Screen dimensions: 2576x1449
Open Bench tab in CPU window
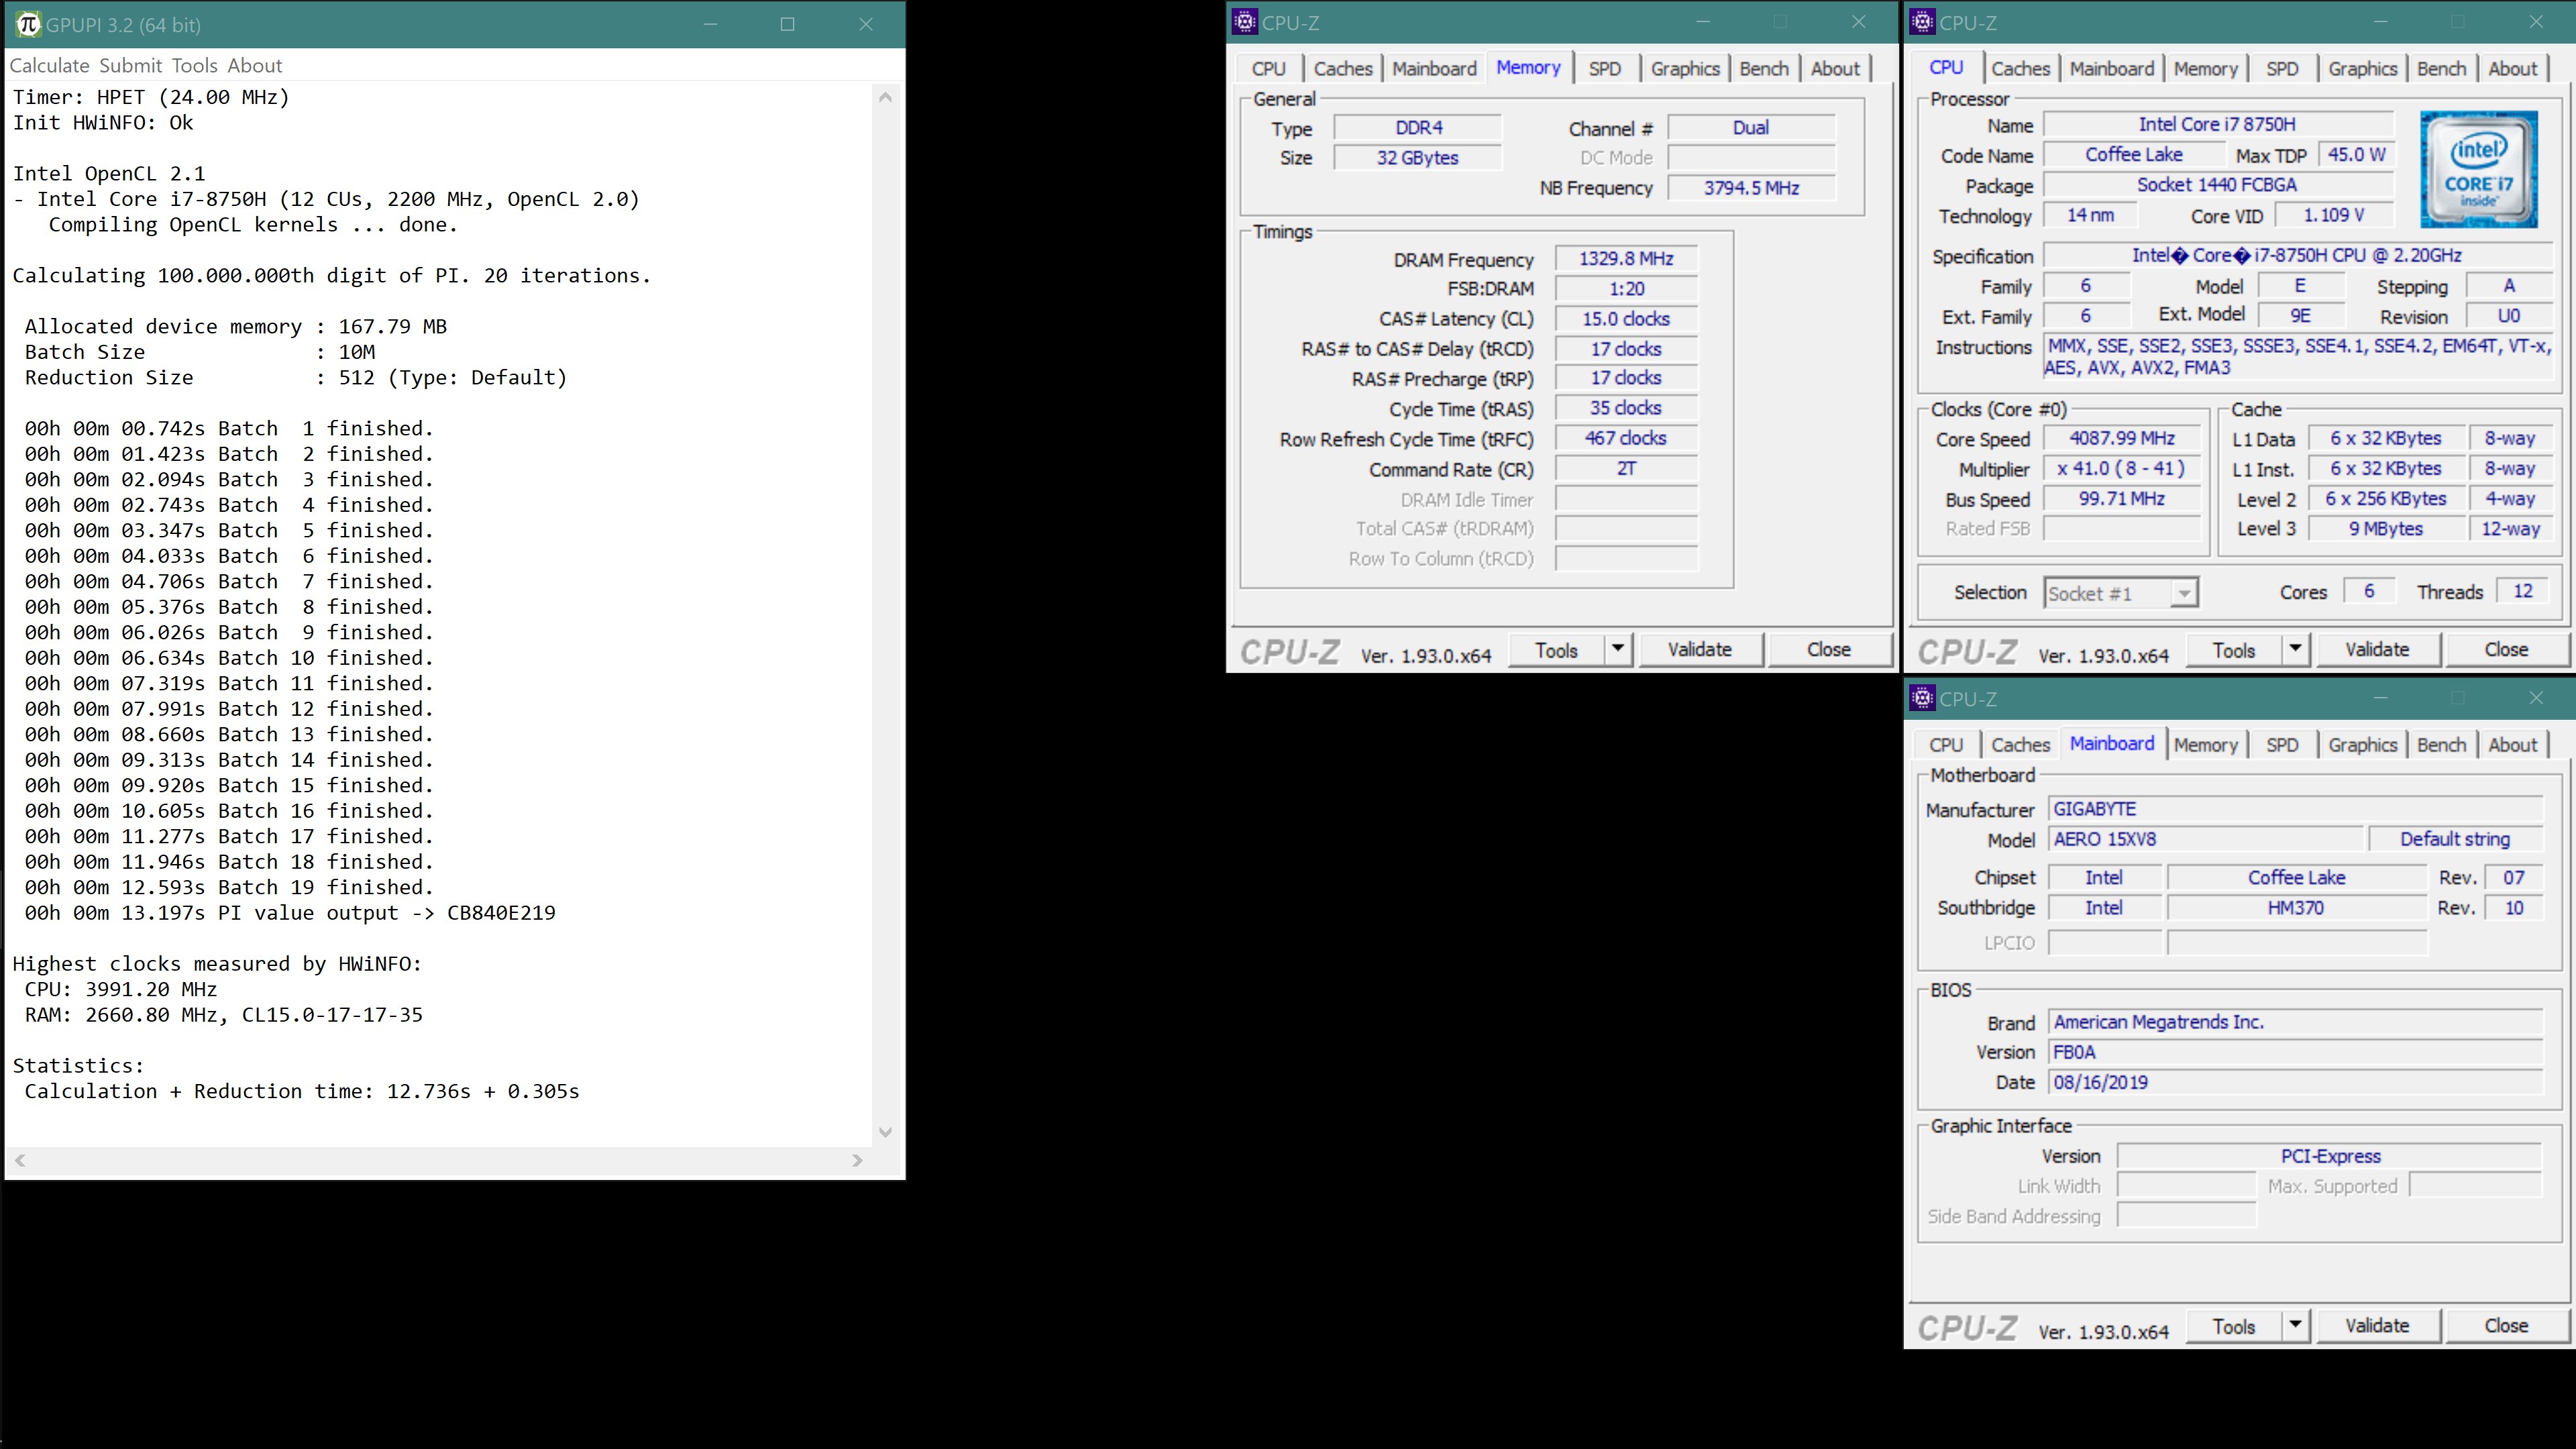point(2441,68)
